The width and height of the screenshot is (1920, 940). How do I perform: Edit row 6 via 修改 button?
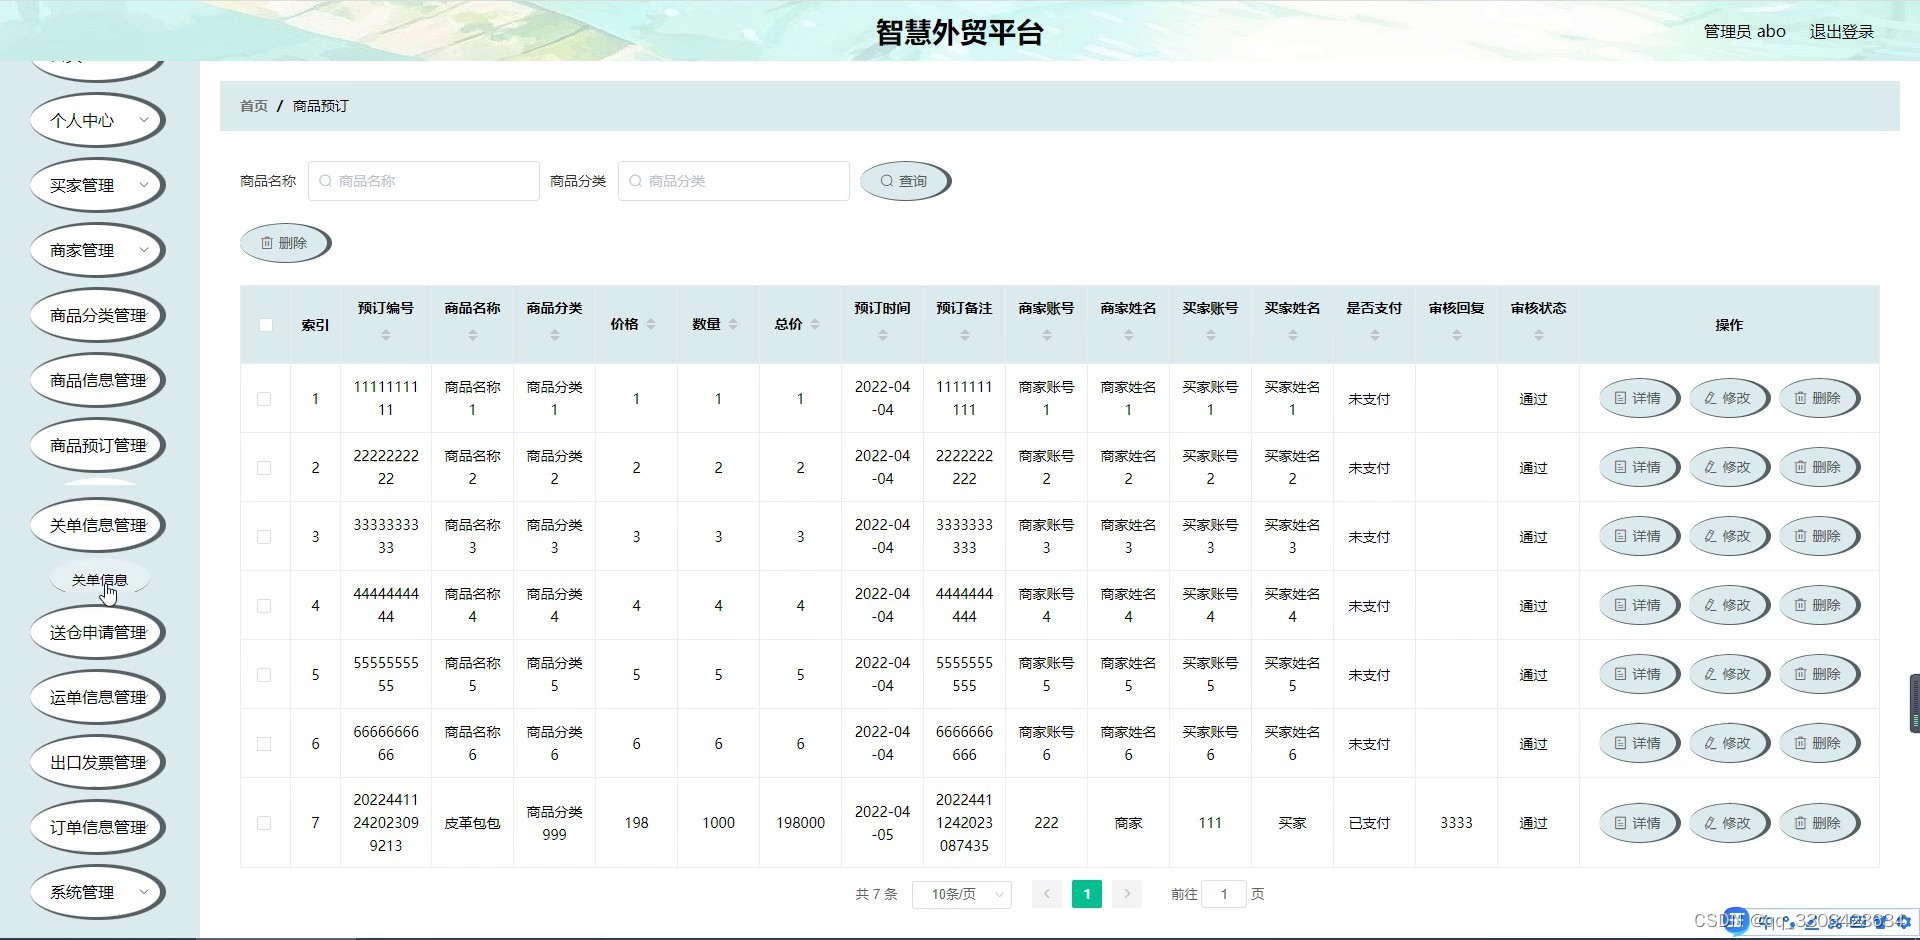(x=1727, y=743)
